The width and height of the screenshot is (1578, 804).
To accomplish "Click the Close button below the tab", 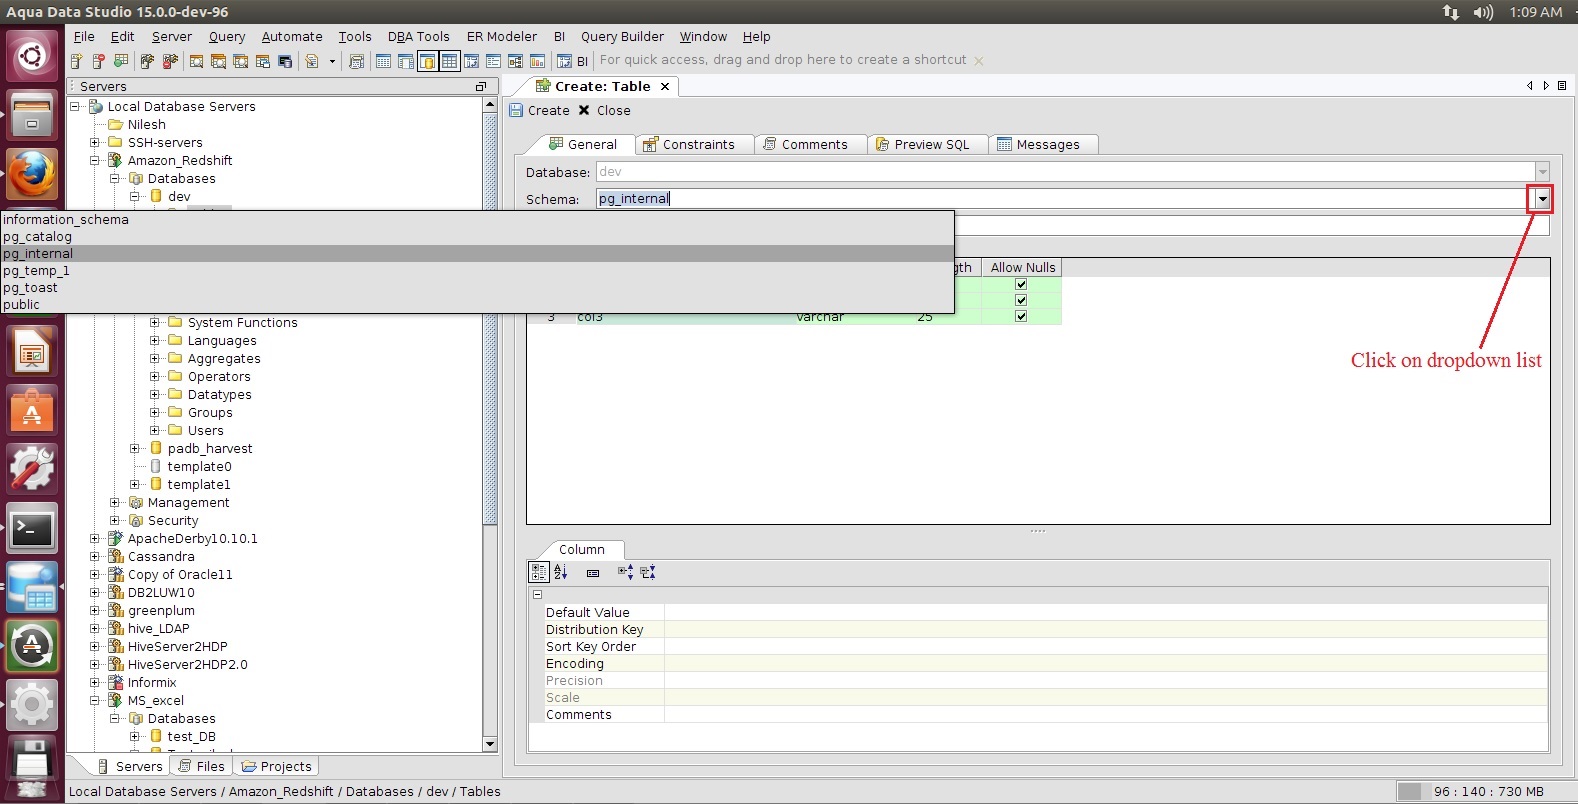I will (605, 111).
